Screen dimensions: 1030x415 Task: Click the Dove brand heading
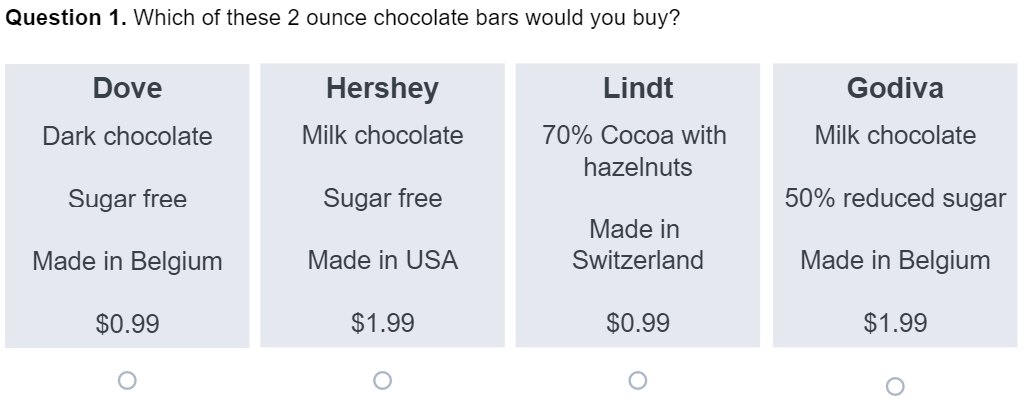point(127,88)
